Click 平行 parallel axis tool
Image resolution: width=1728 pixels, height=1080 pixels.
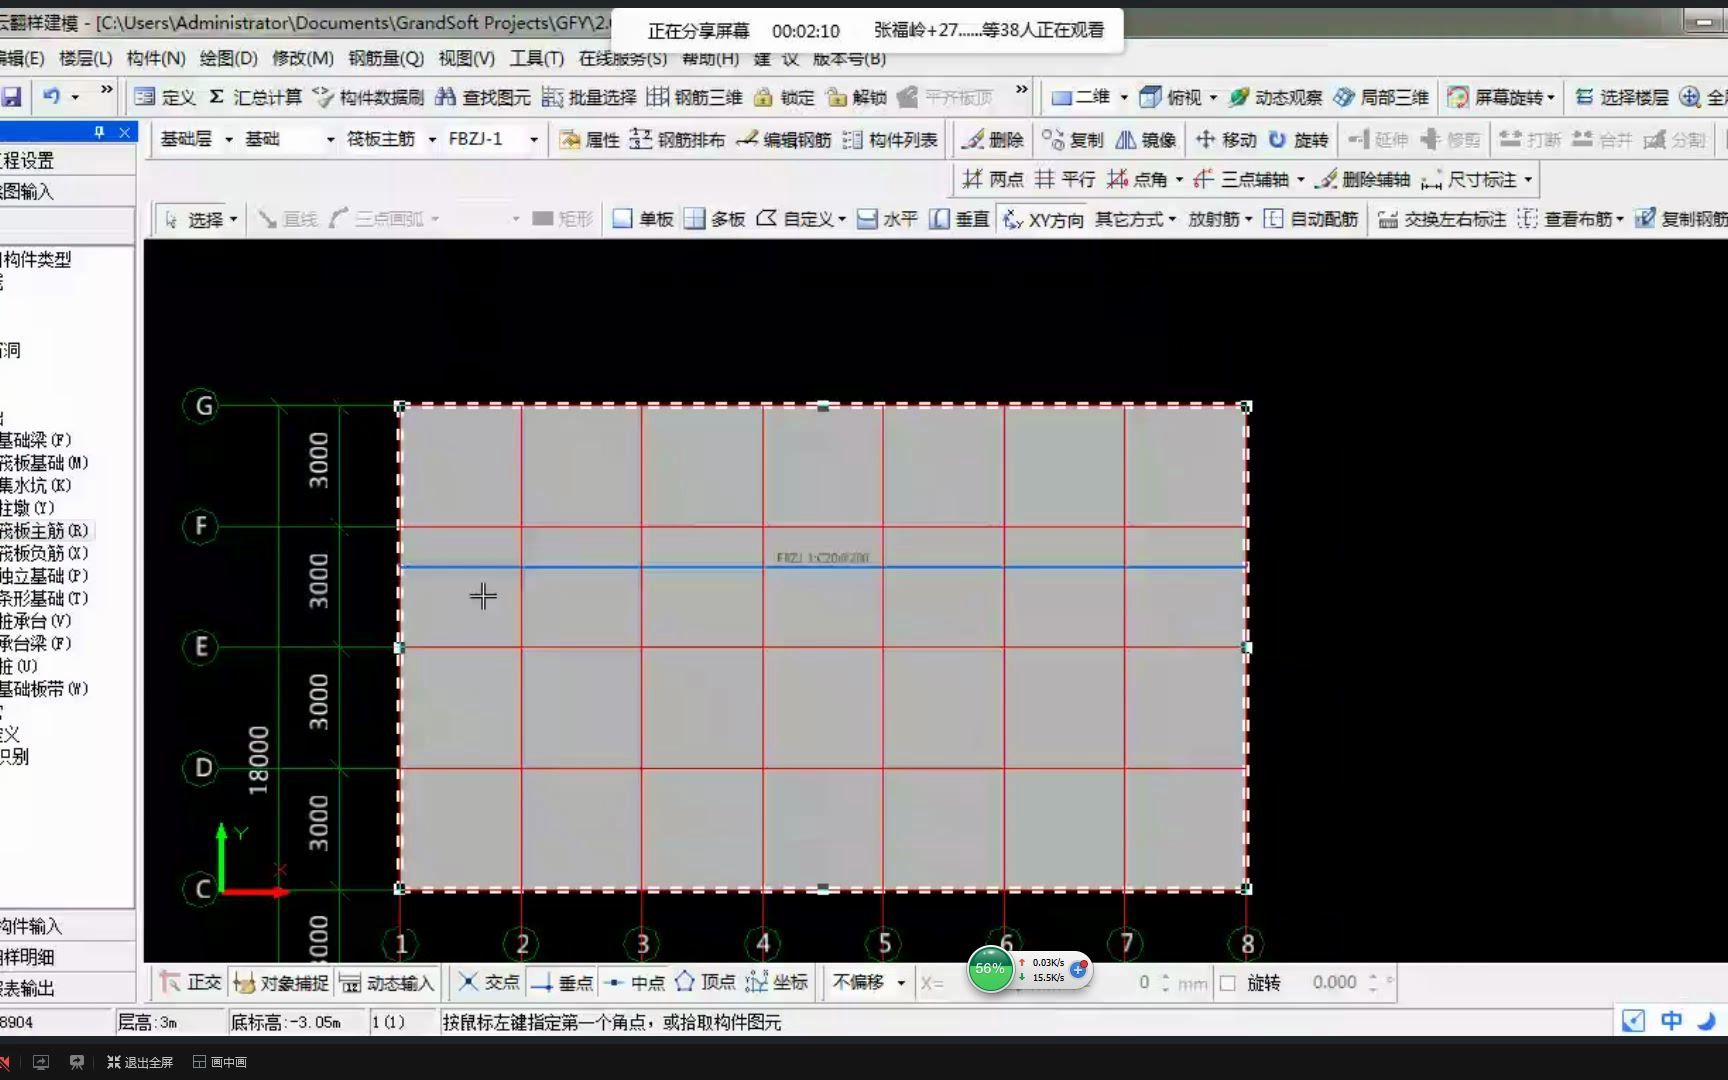pos(1065,179)
